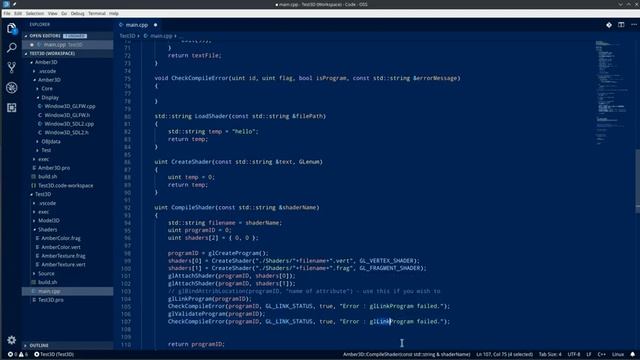640x360 pixels.
Task: Click the CheckCompileError function definition on line 75
Action: (x=199, y=78)
